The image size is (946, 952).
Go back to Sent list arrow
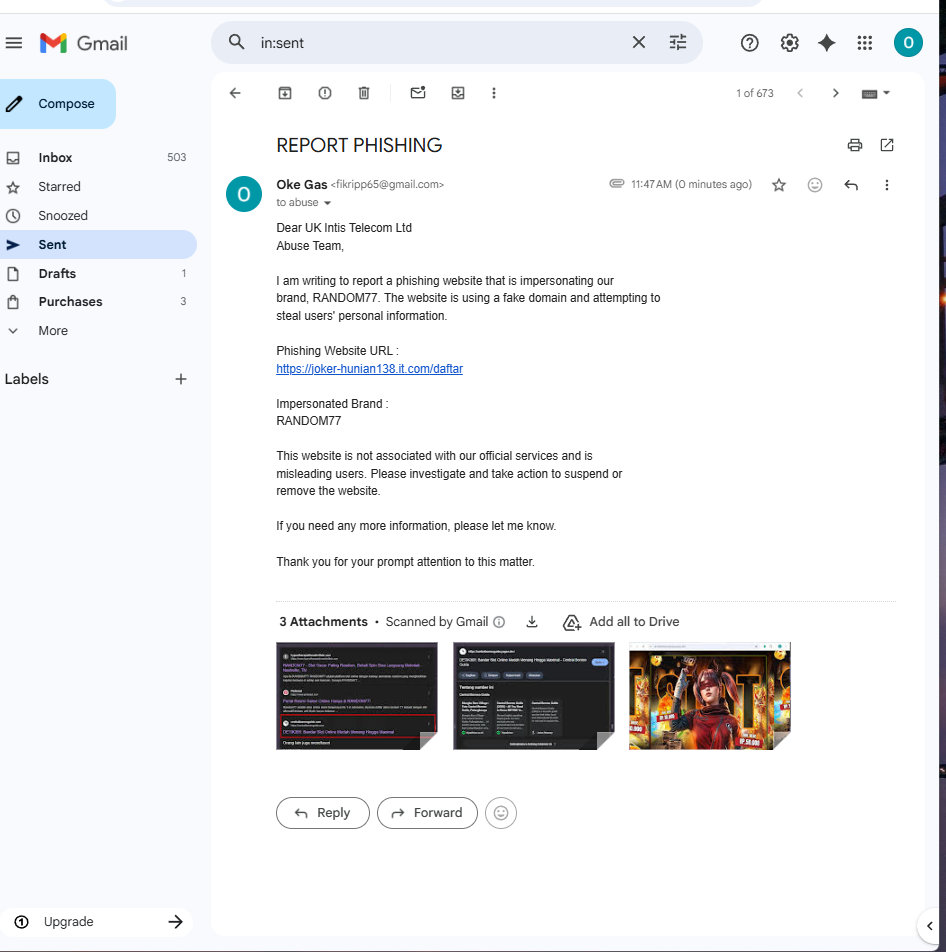tap(235, 93)
